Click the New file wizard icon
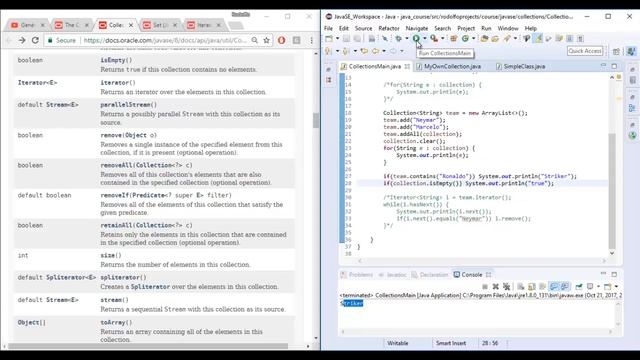 tap(329, 38)
